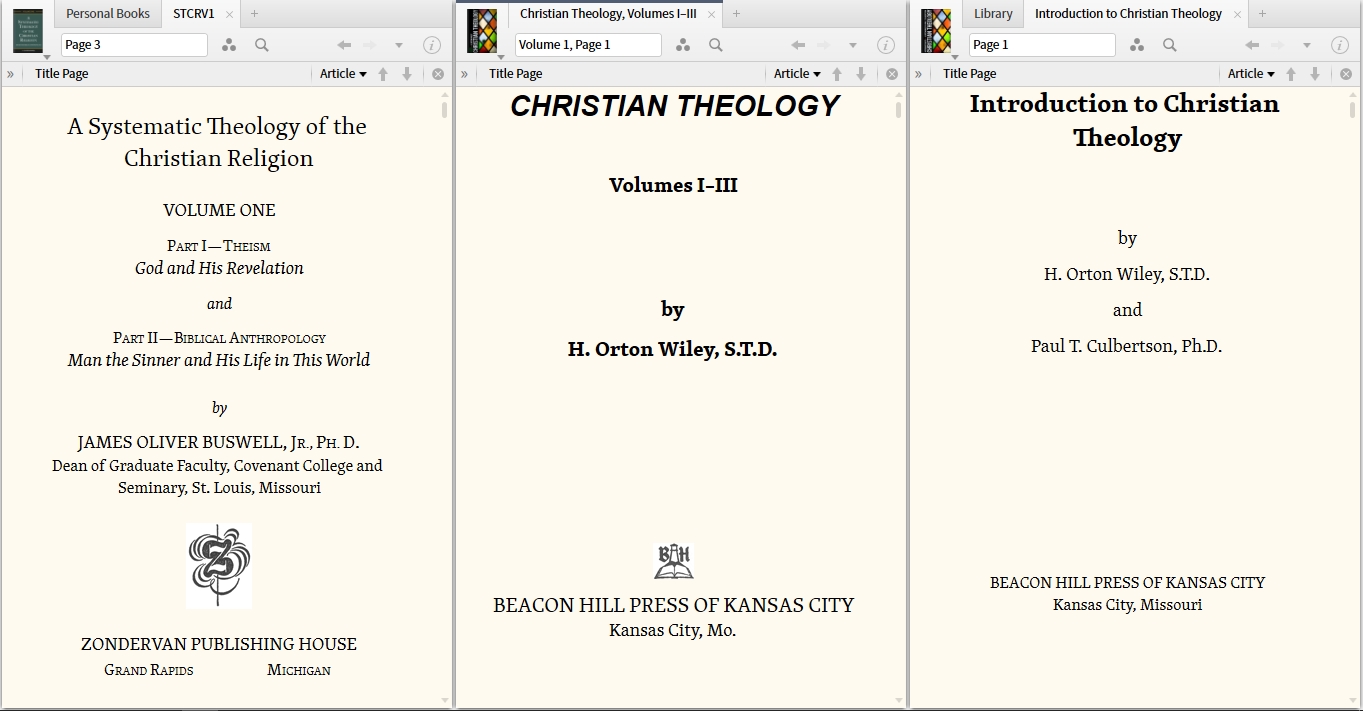Screen dimensions: 1363x711
Task: Click search icon in Introduction to Christian Theology panel
Action: pyautogui.click(x=1170, y=45)
